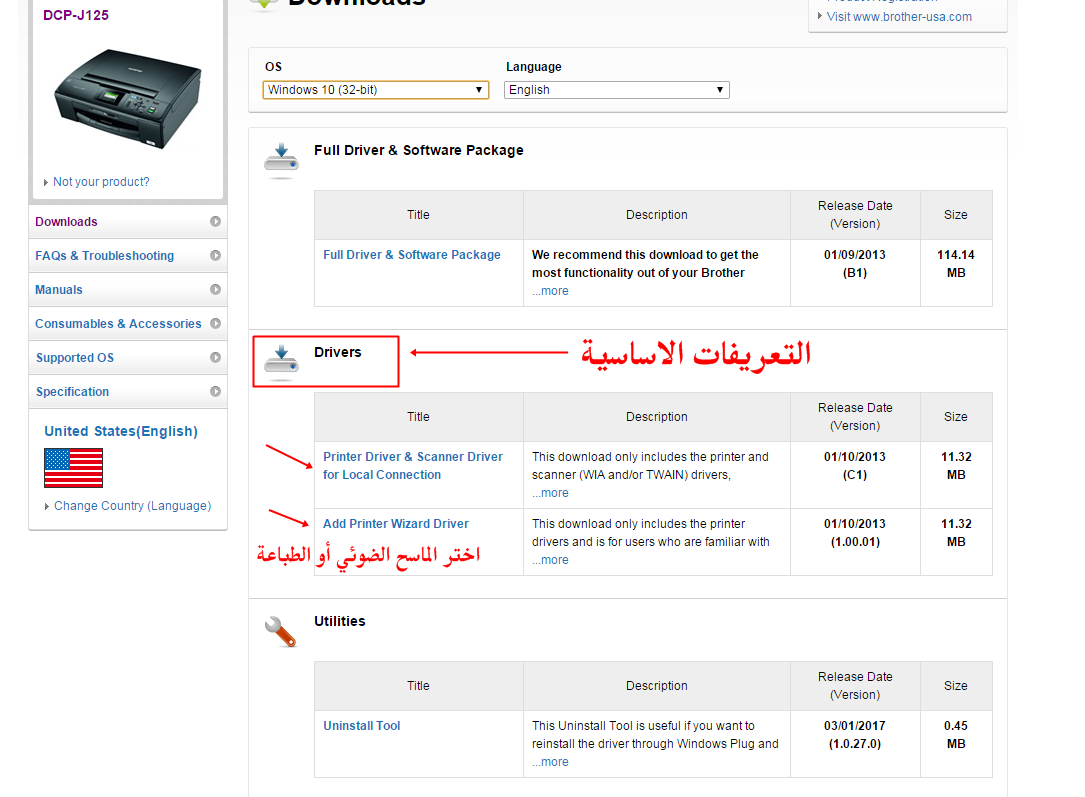This screenshot has width=1085, height=797.
Task: Click the arrow icon beside Specification
Action: click(x=215, y=391)
